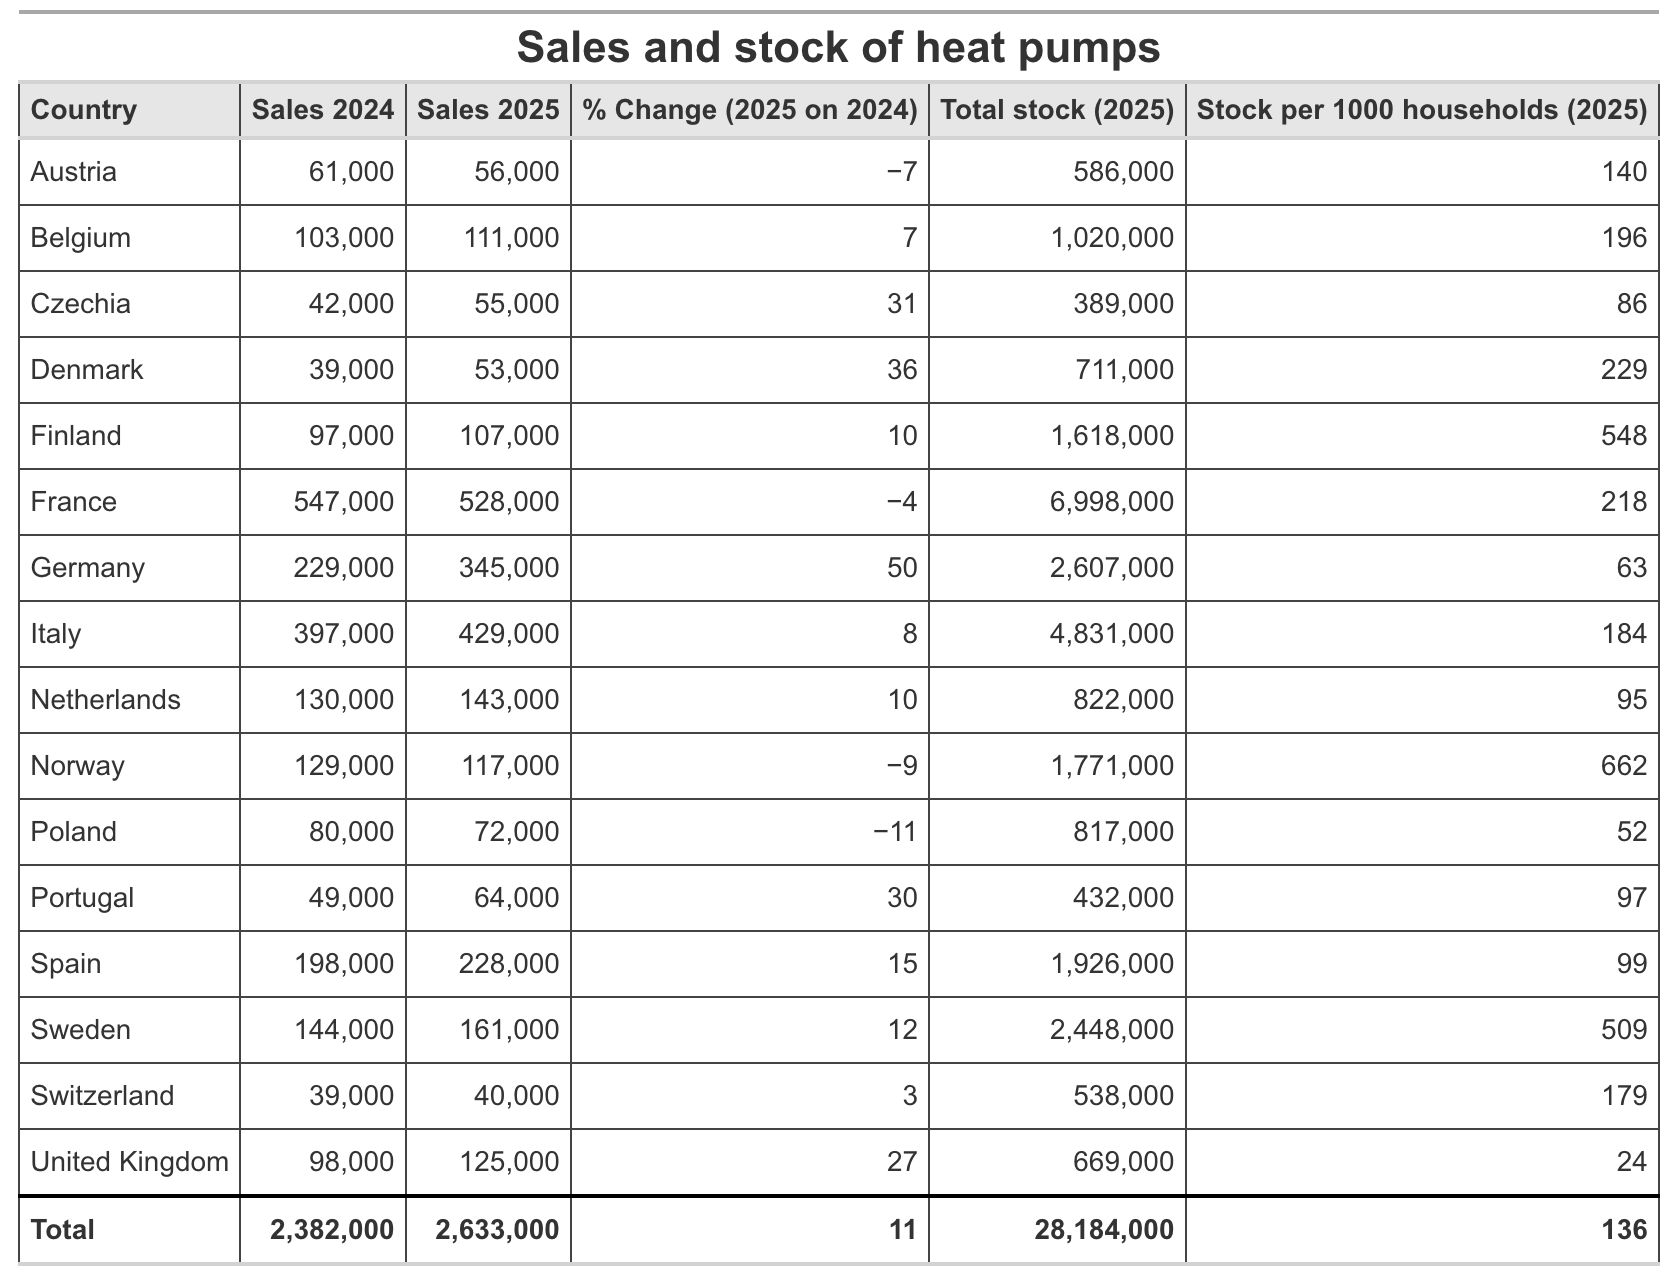Select France's total stock 6,998,000 cell
The height and width of the screenshot is (1276, 1678).
click(1112, 502)
